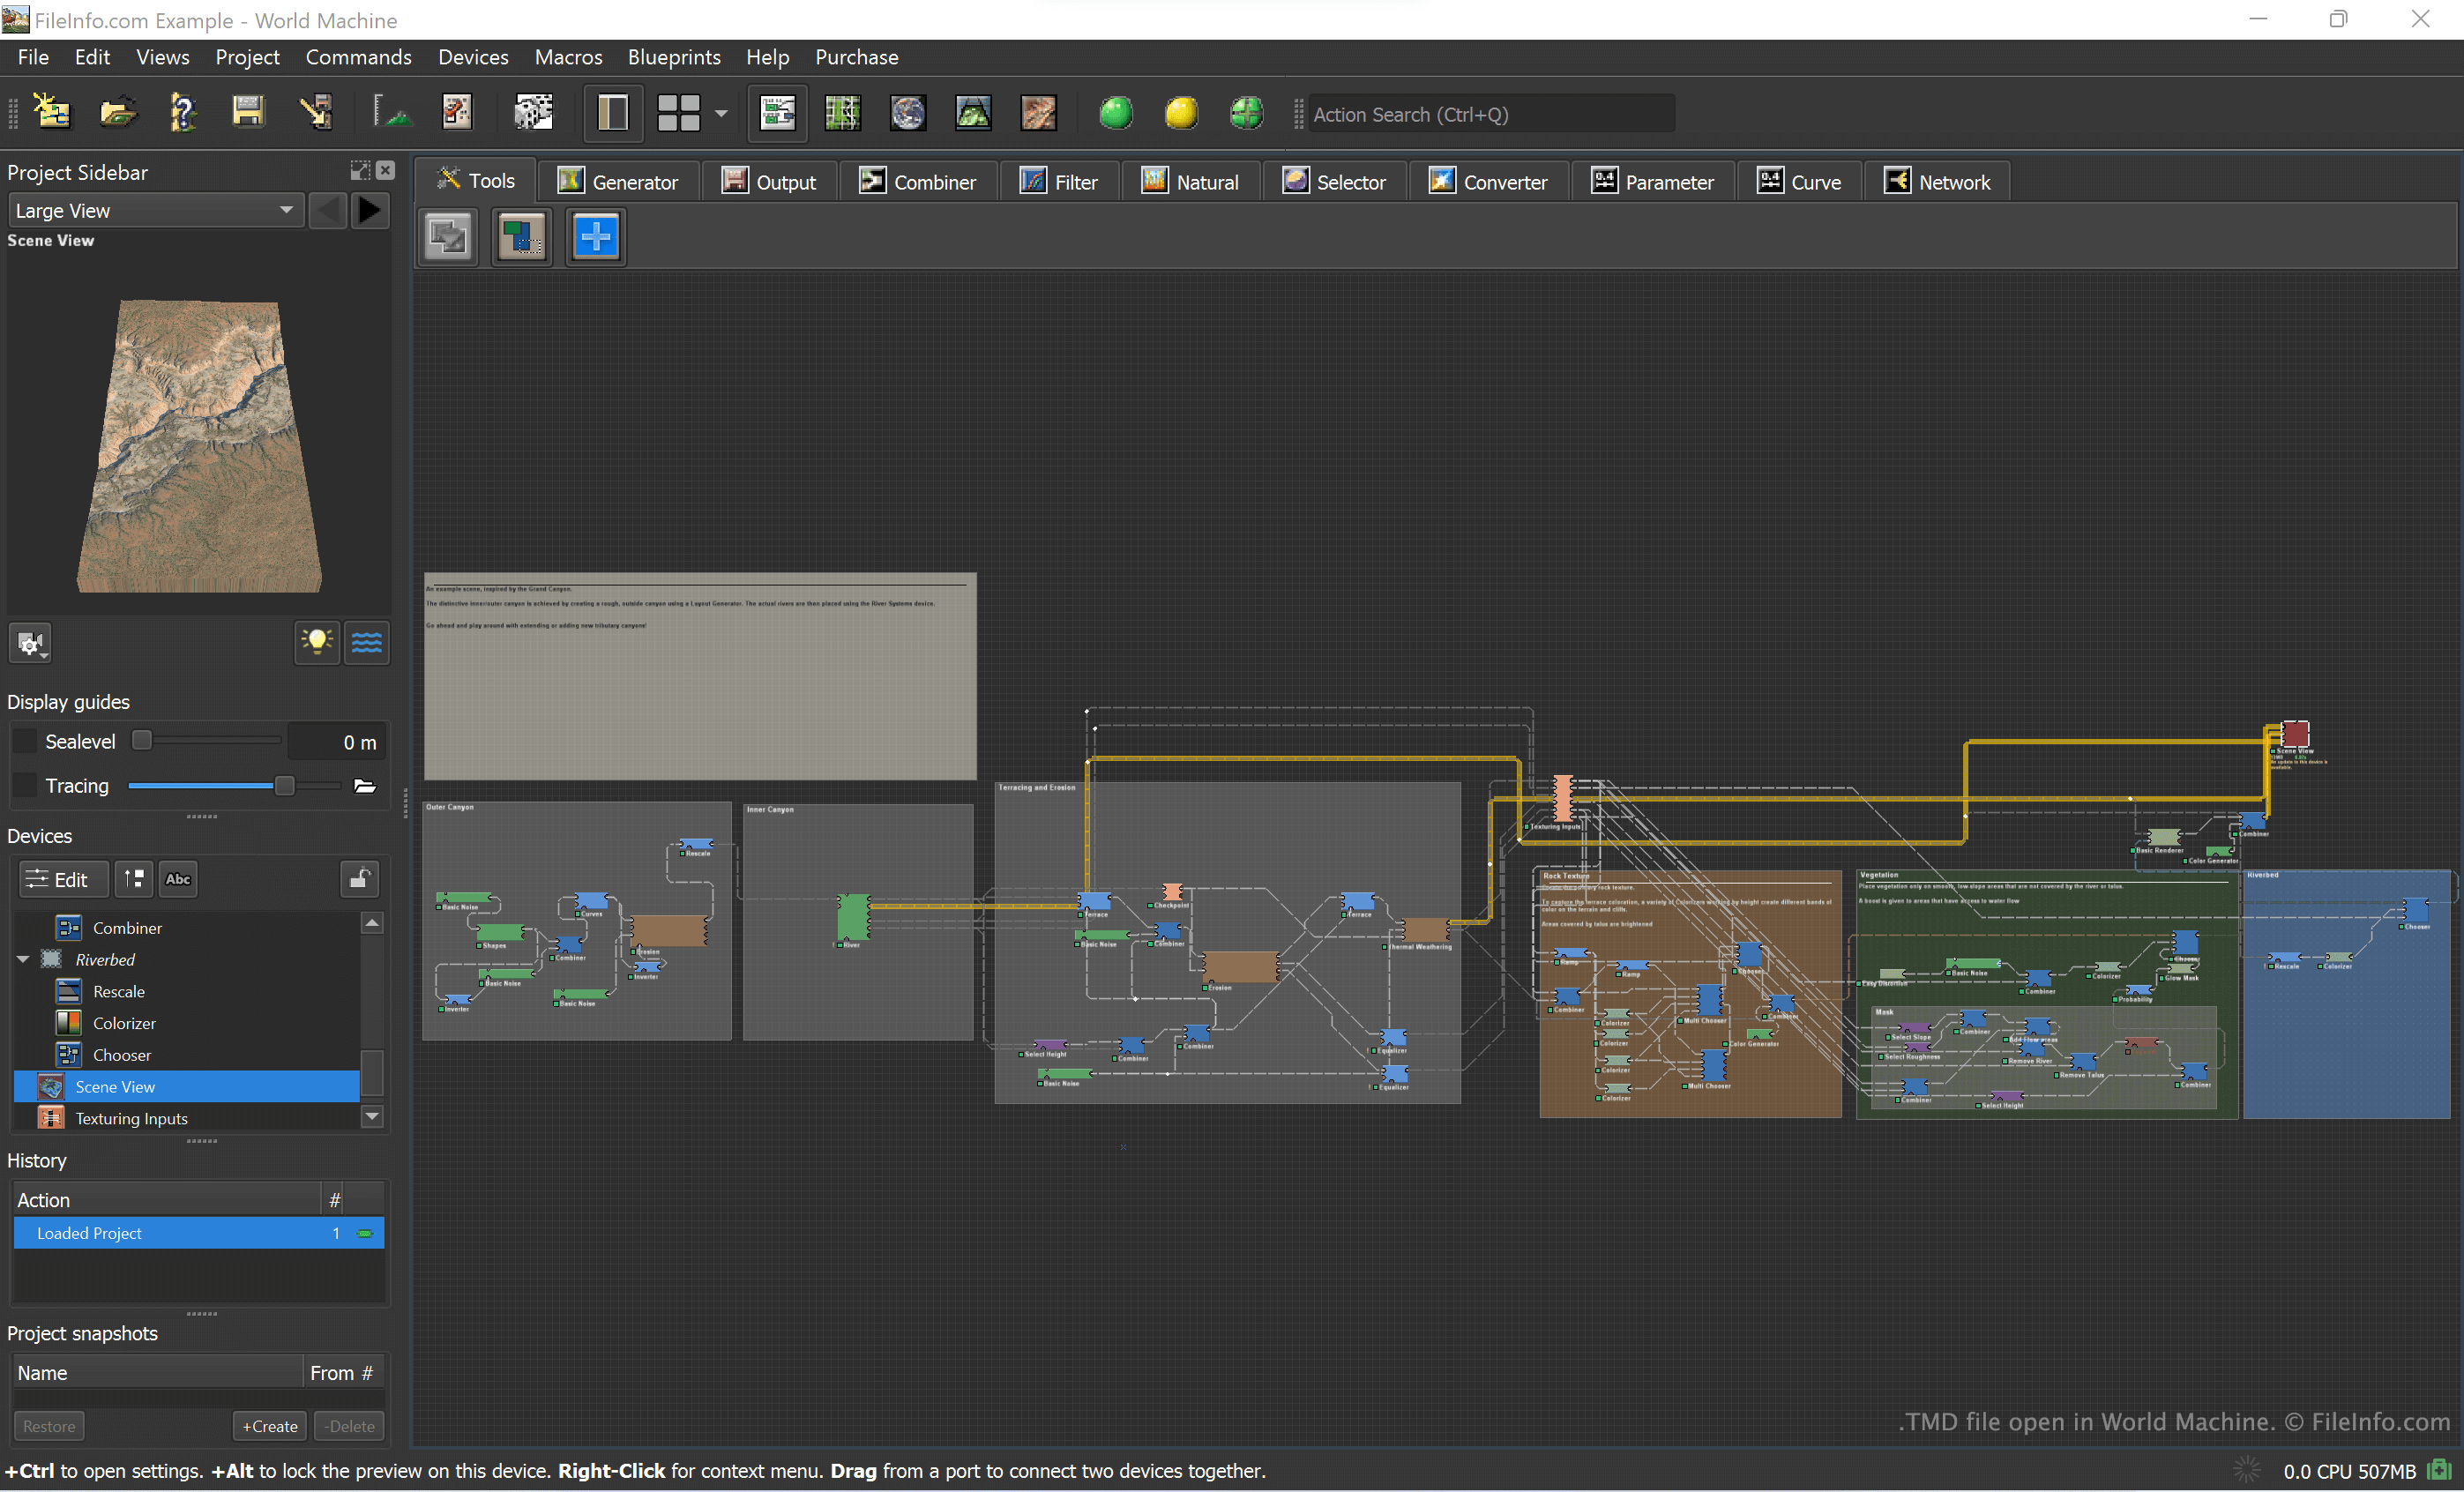Viewport: 2464px width, 1492px height.
Task: Click the green build sphere button
Action: point(1116,113)
